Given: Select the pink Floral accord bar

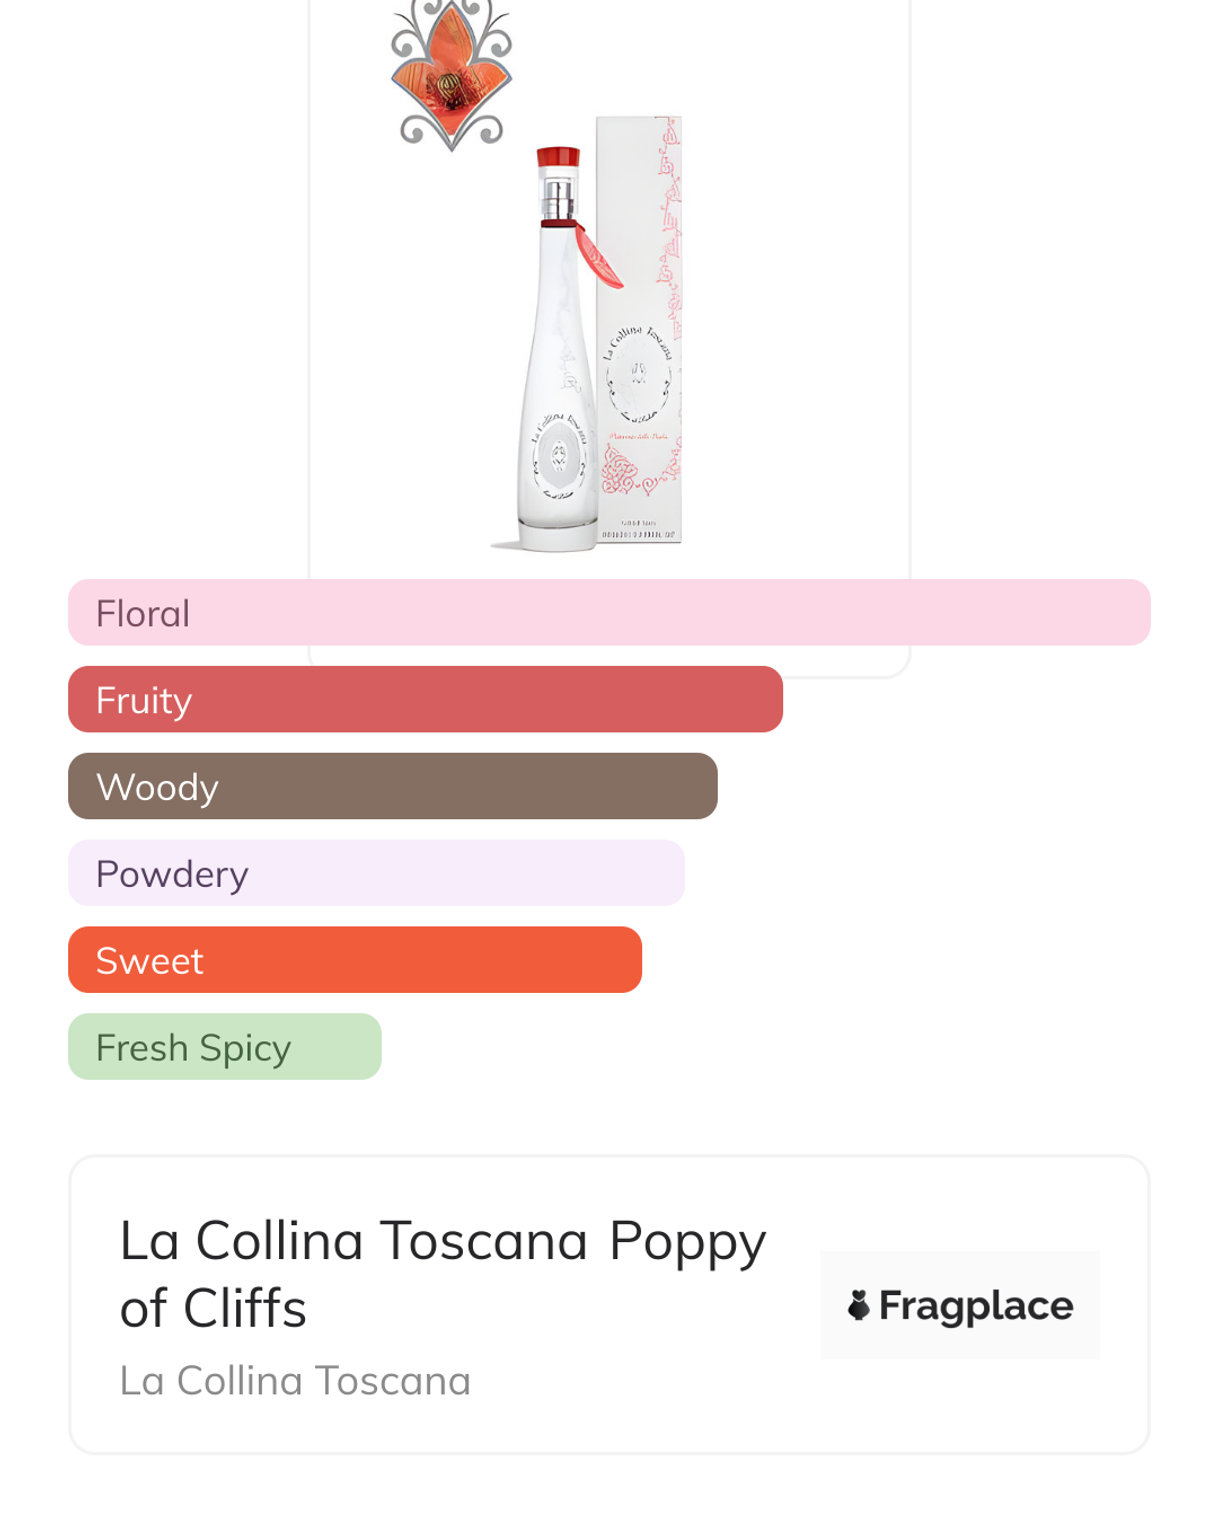Looking at the screenshot, I should pos(609,612).
